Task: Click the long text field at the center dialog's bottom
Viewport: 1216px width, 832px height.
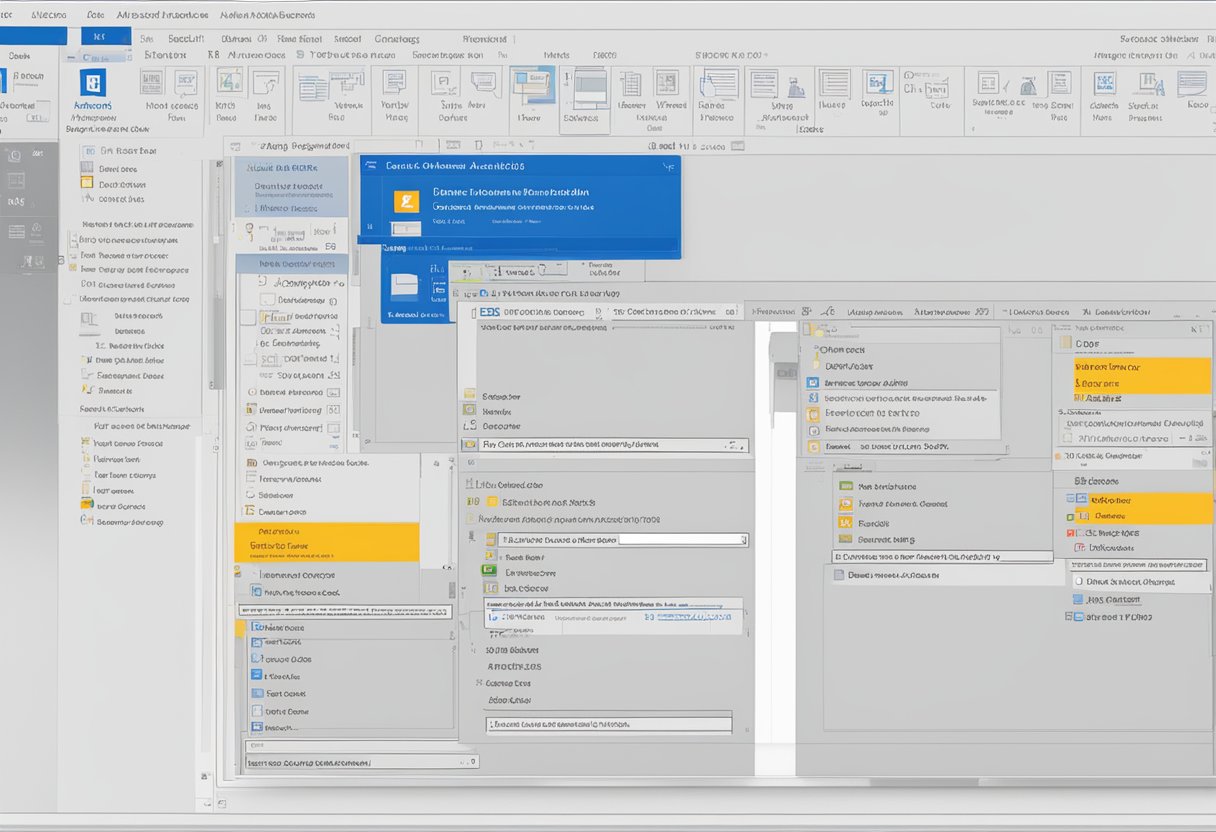Action: tap(608, 723)
